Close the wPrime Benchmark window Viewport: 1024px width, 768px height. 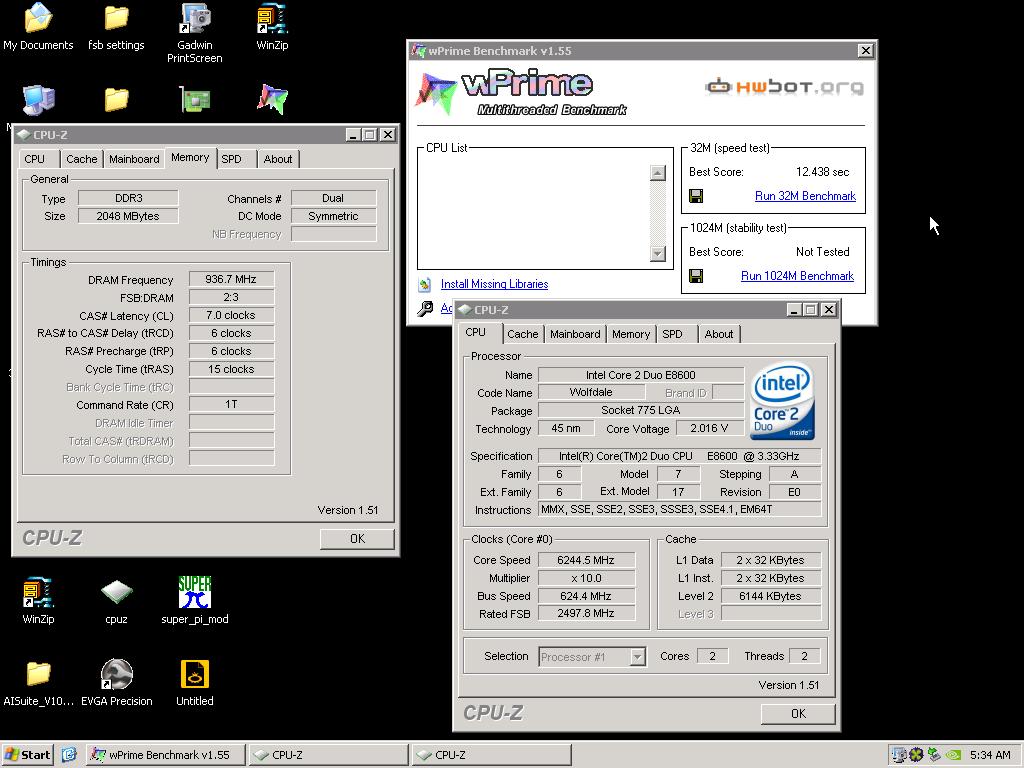coord(865,50)
